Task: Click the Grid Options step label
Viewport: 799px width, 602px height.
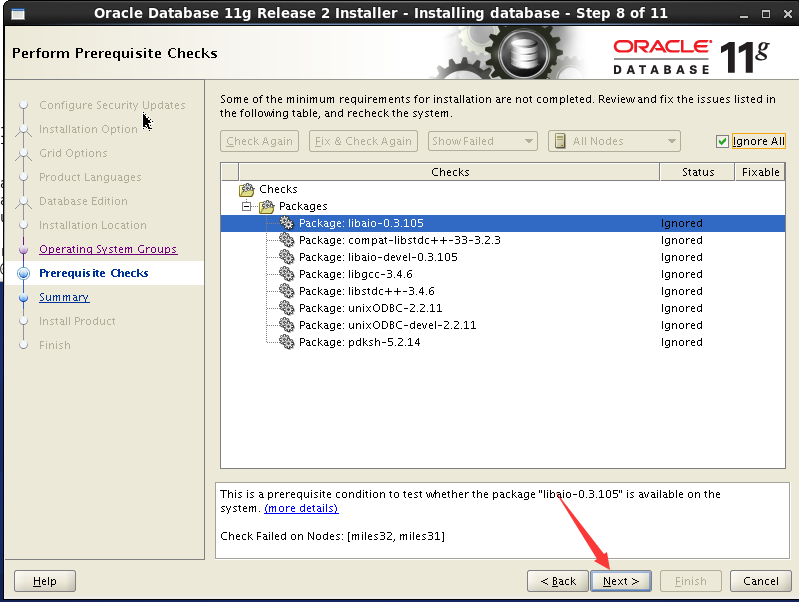Action: tap(73, 153)
